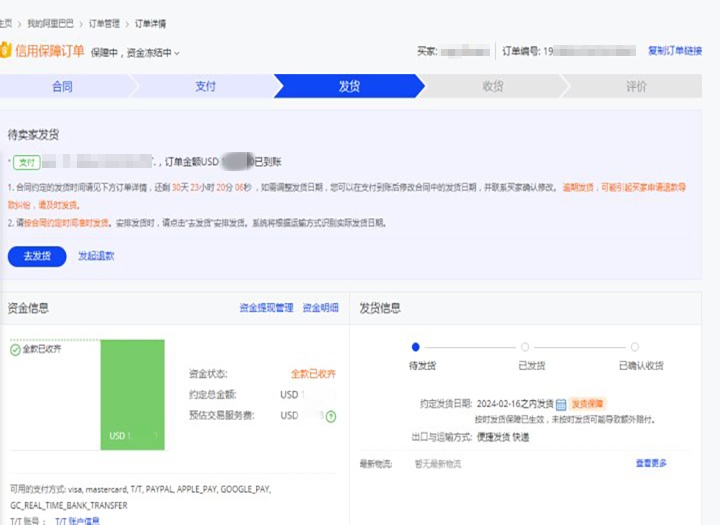
Task: Select the 合同 progress step
Action: [x=62, y=86]
